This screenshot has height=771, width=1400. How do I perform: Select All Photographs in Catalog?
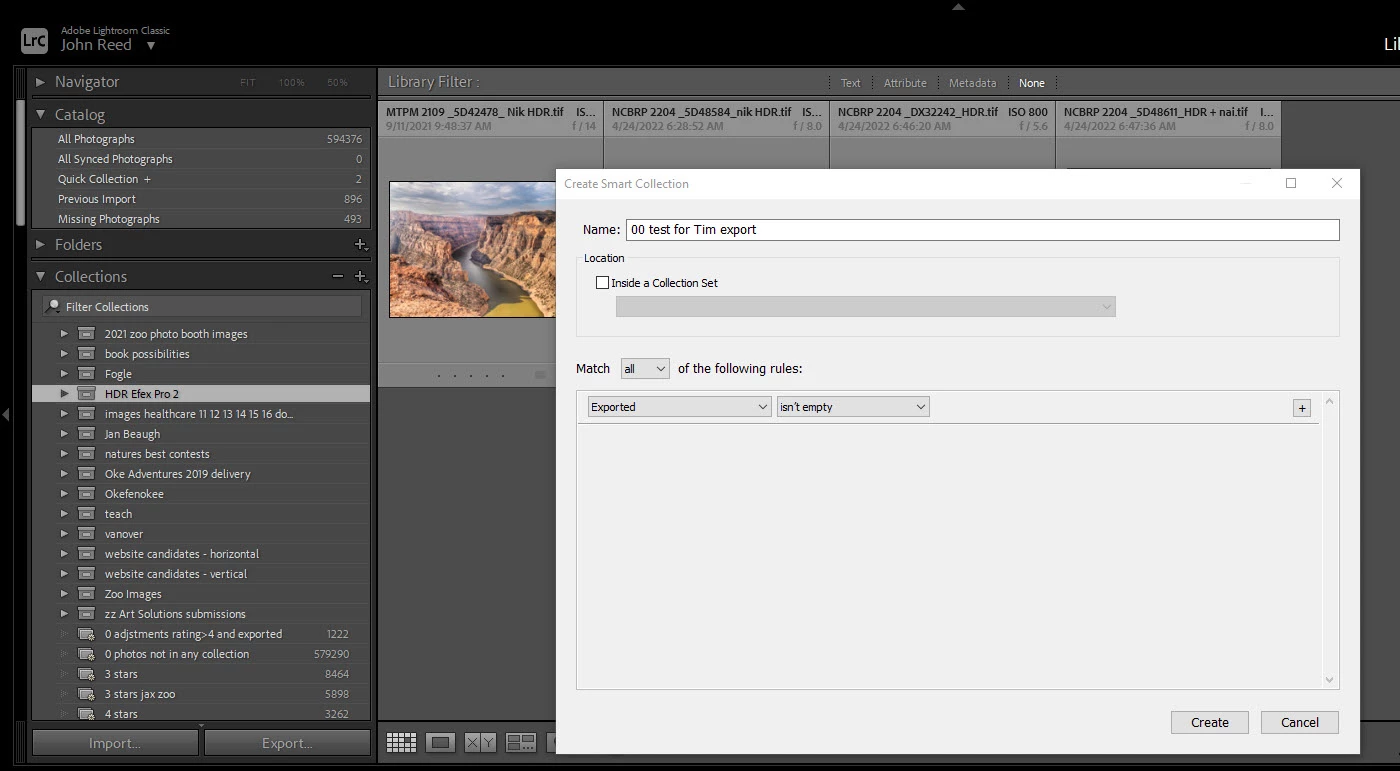tap(201, 139)
